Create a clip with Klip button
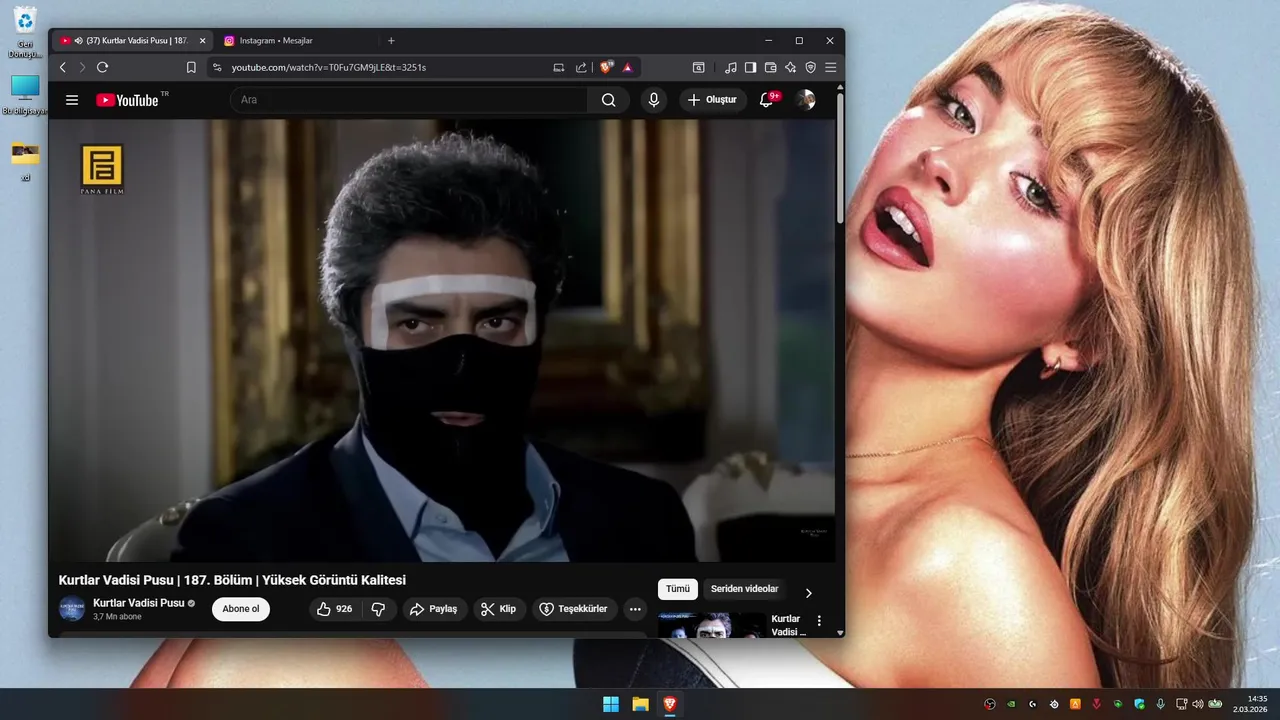Image resolution: width=1280 pixels, height=720 pixels. tap(499, 609)
